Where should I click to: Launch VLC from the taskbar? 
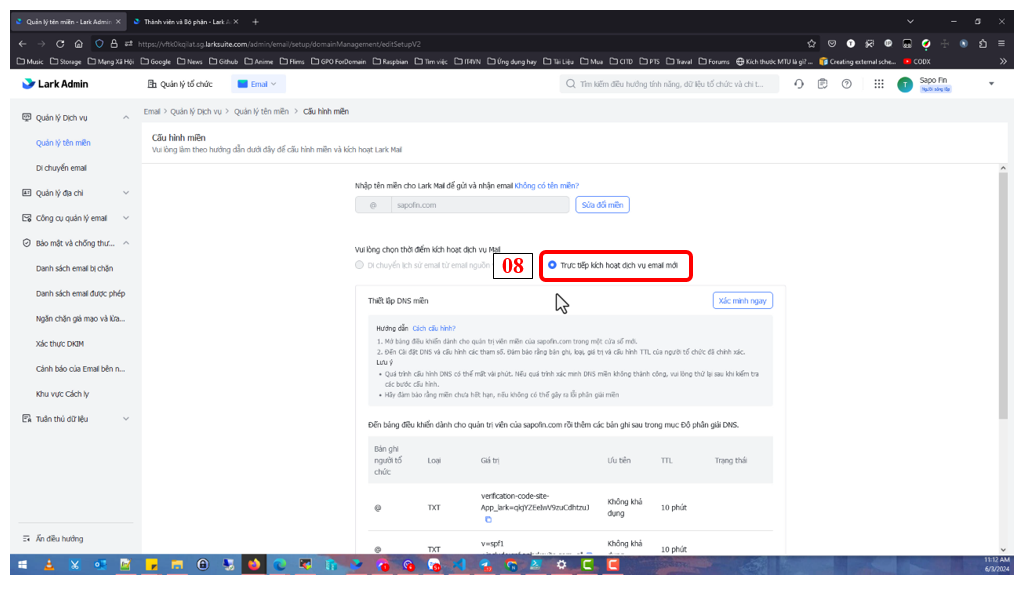click(x=48, y=565)
